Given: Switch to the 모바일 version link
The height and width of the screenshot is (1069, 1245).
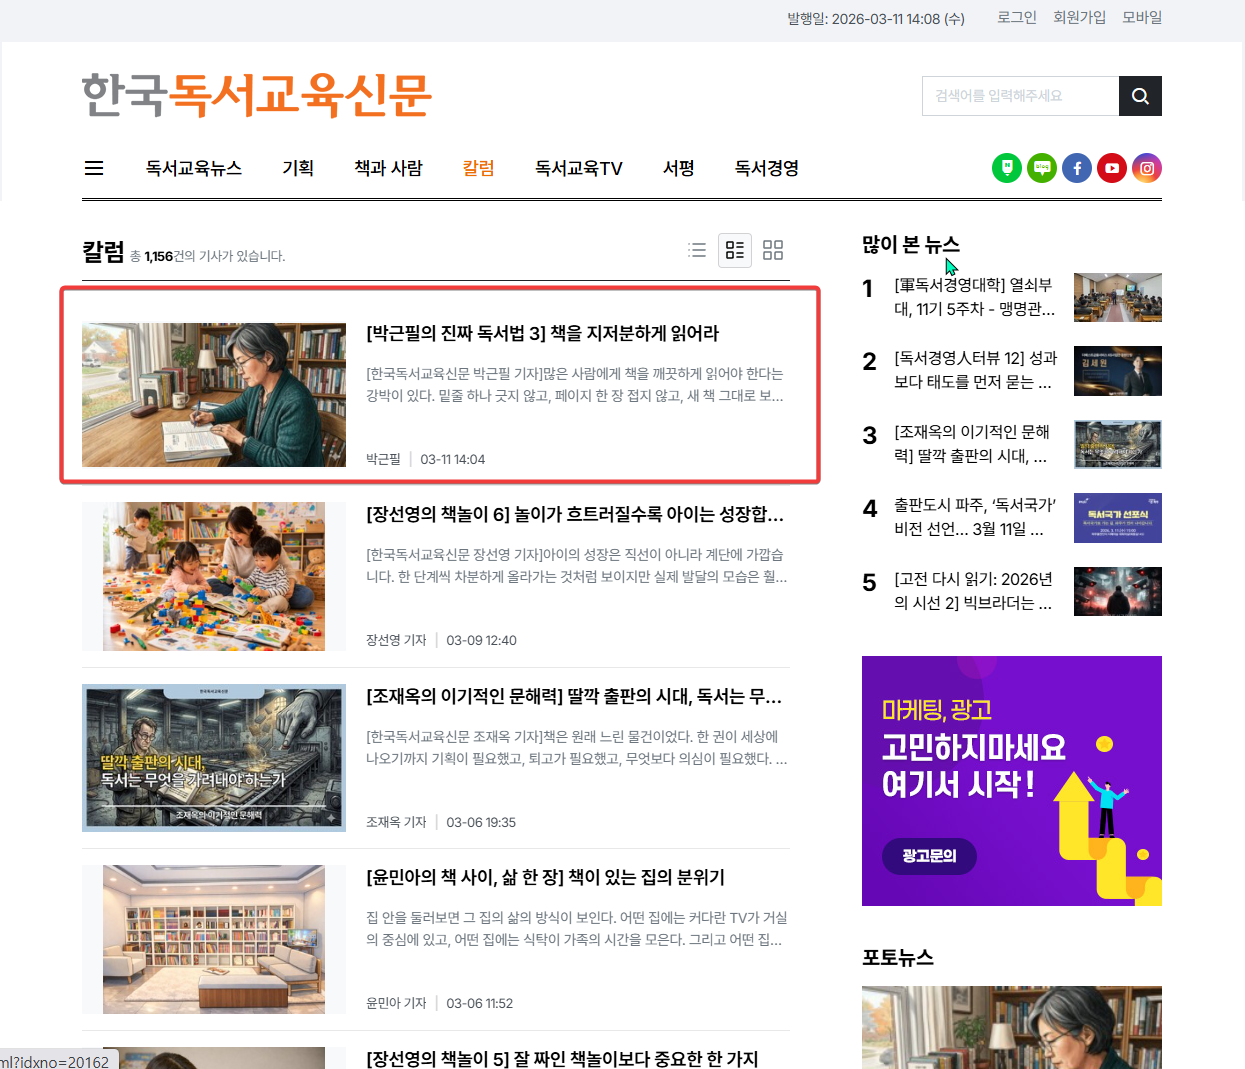Looking at the screenshot, I should (1142, 17).
